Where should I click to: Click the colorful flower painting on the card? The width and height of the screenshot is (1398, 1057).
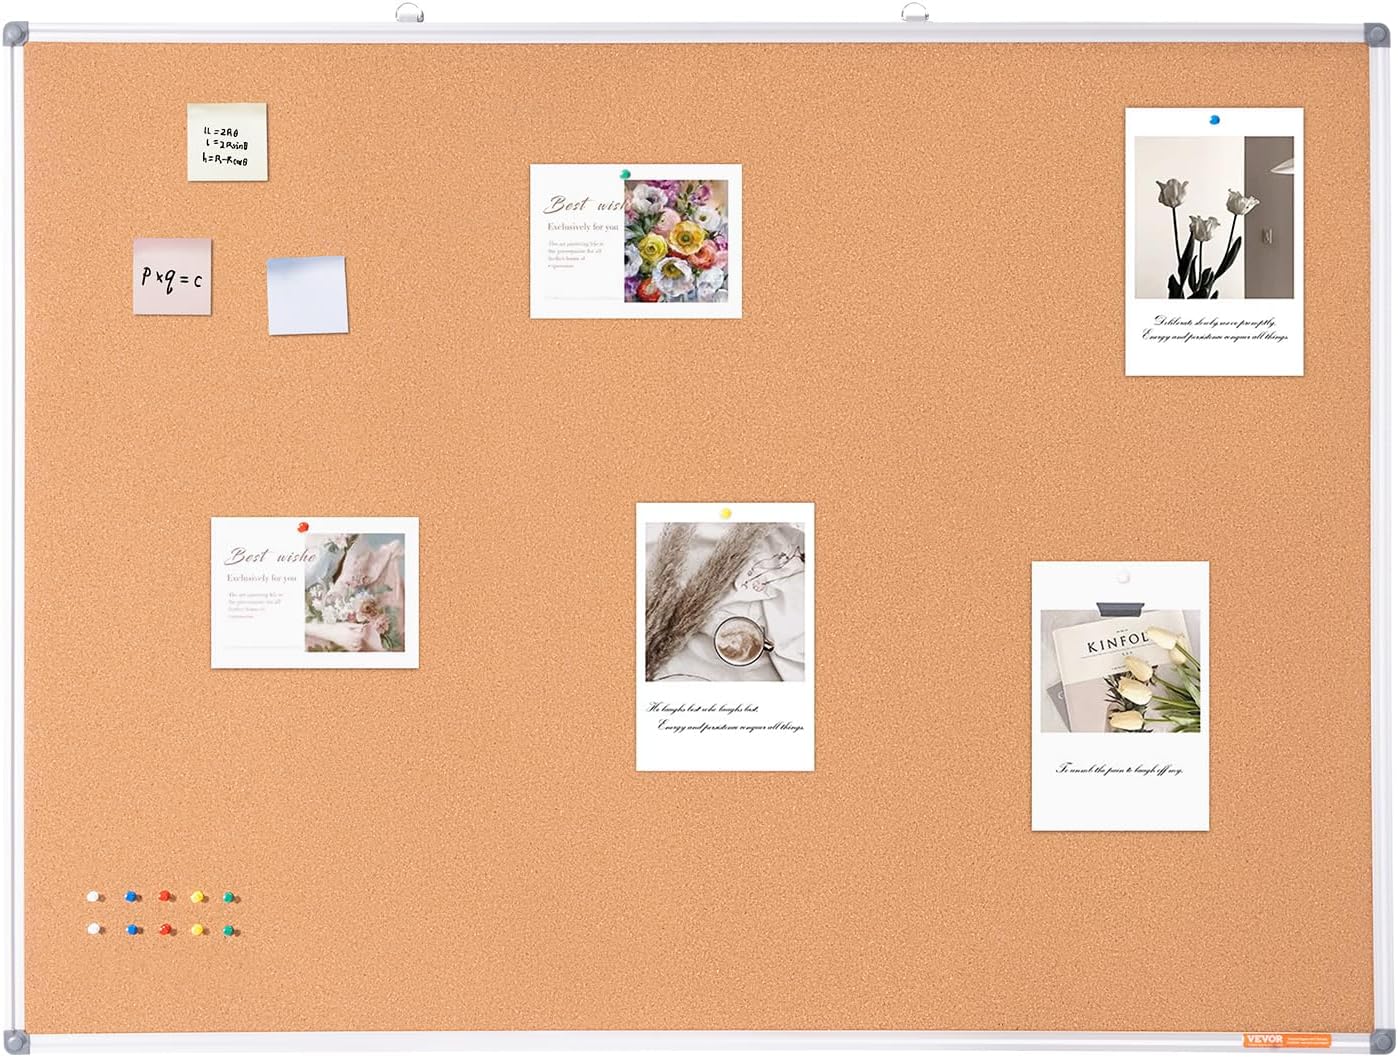point(677,241)
